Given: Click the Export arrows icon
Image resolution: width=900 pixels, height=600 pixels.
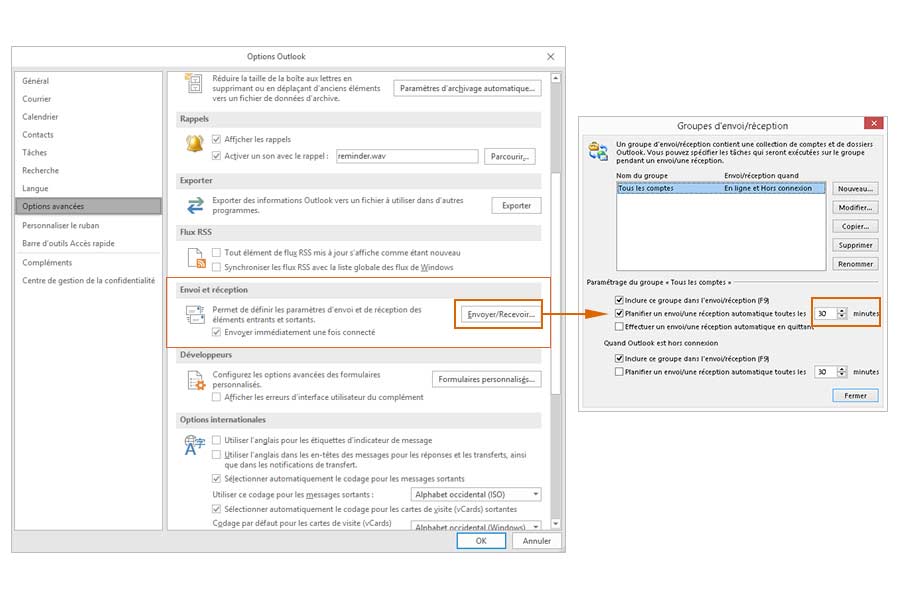Looking at the screenshot, I should click(x=195, y=205).
